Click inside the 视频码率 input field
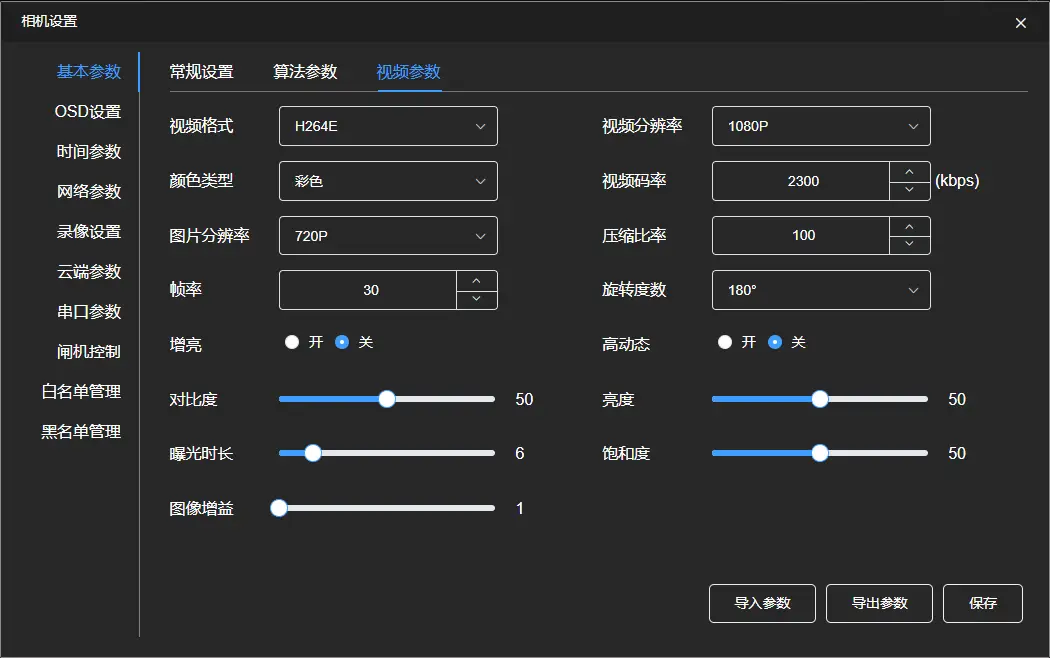This screenshot has width=1050, height=658. coord(800,180)
